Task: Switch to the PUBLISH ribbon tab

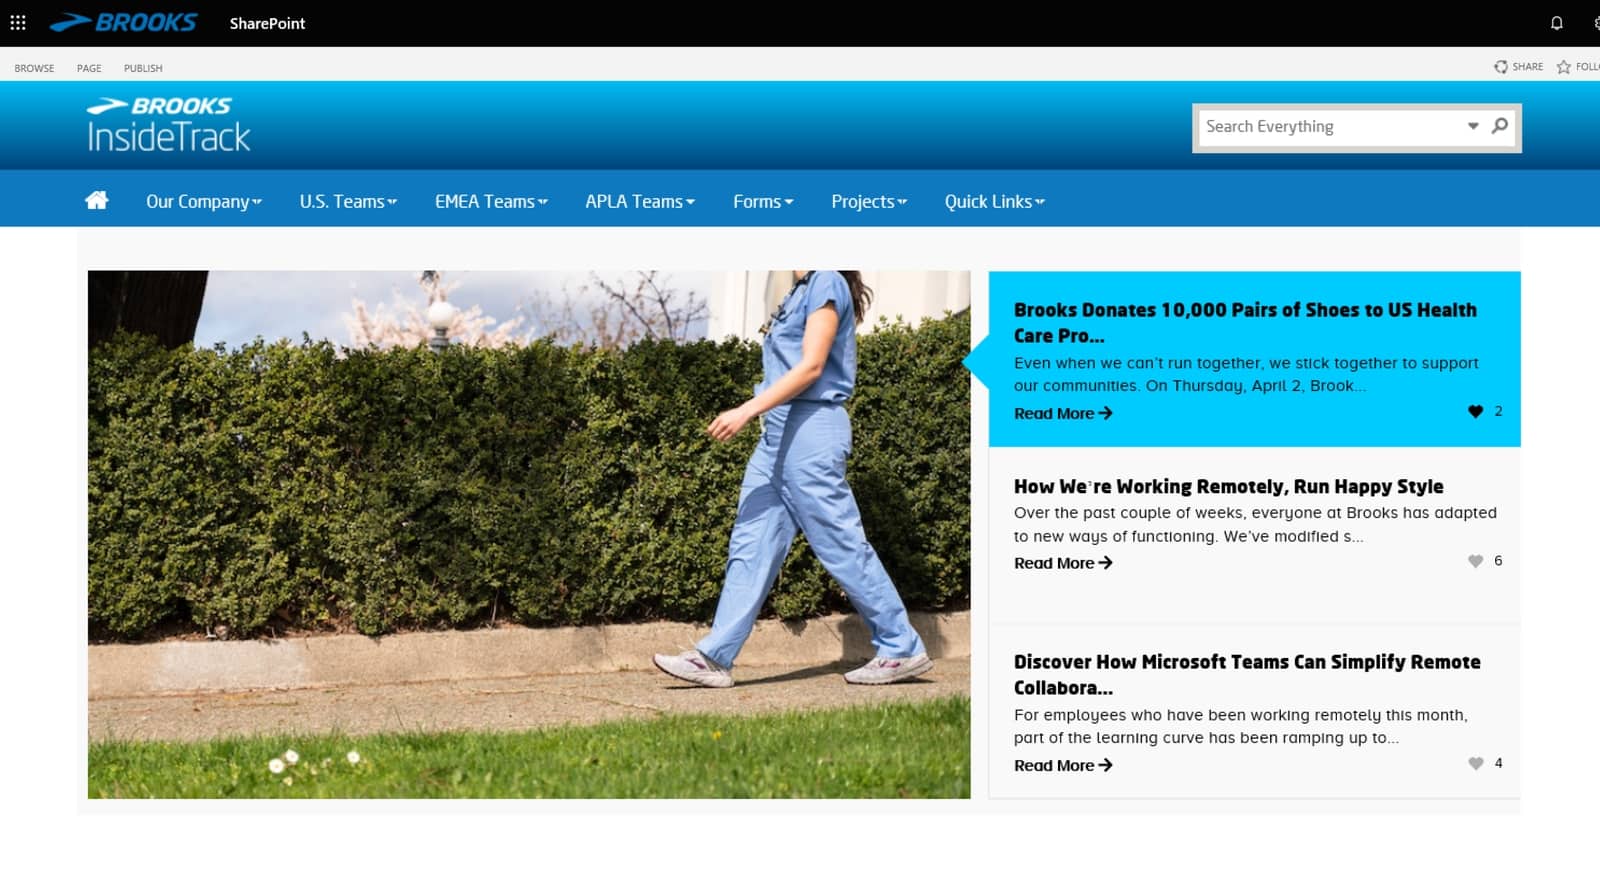Action: pyautogui.click(x=143, y=68)
